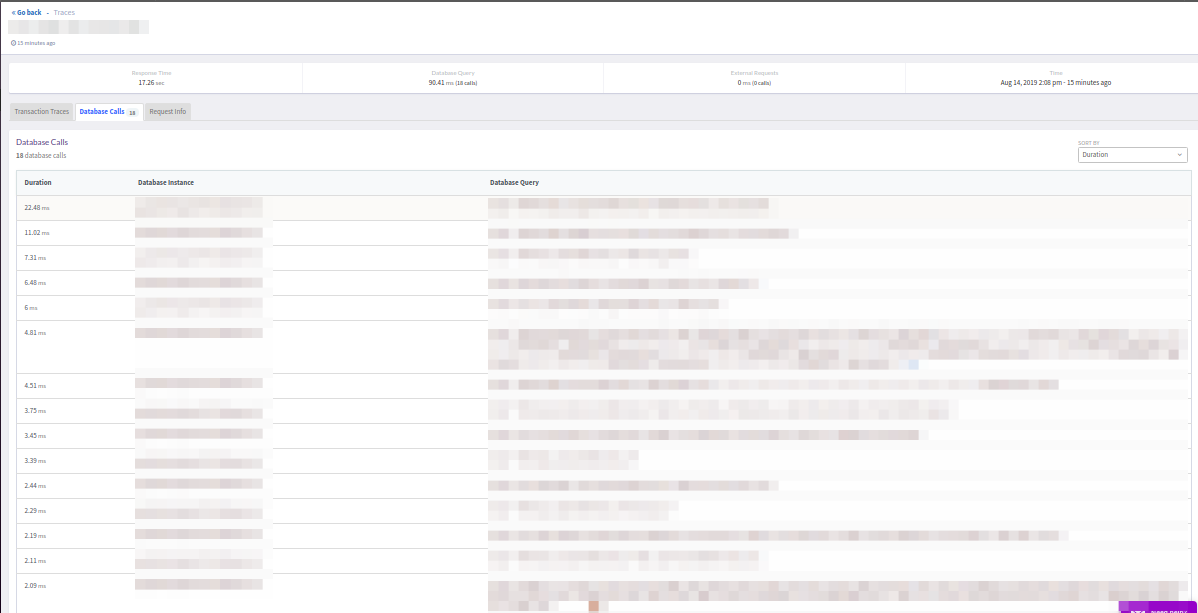
Task: Open the Request Info tab
Action: (x=166, y=111)
